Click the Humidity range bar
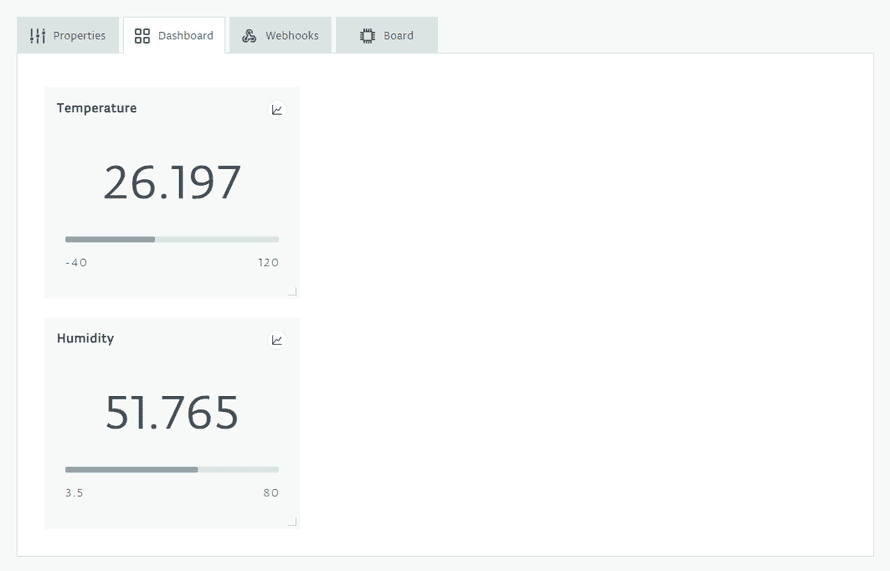 point(172,470)
